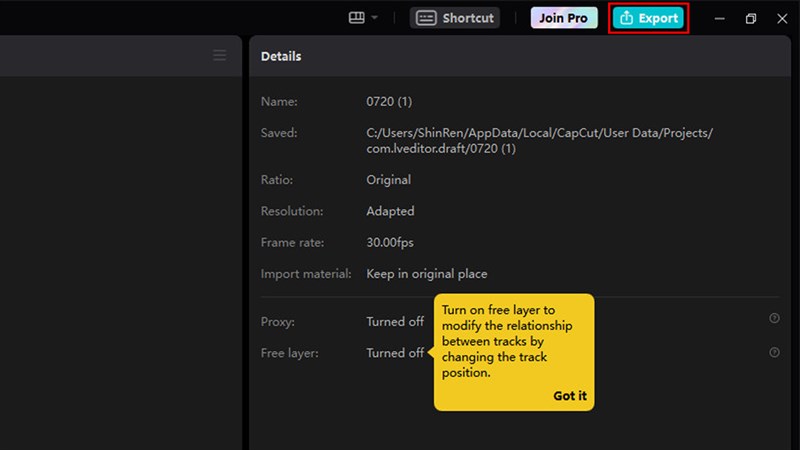Expand the layout dropdown arrow

click(x=374, y=18)
